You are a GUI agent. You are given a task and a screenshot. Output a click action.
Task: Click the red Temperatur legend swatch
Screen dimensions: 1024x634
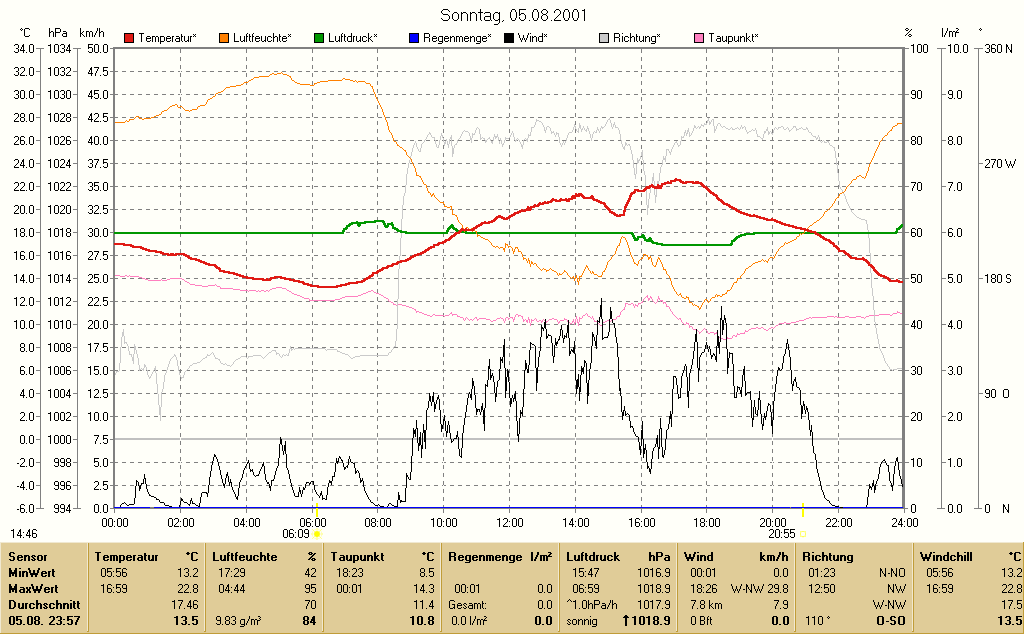(129, 39)
